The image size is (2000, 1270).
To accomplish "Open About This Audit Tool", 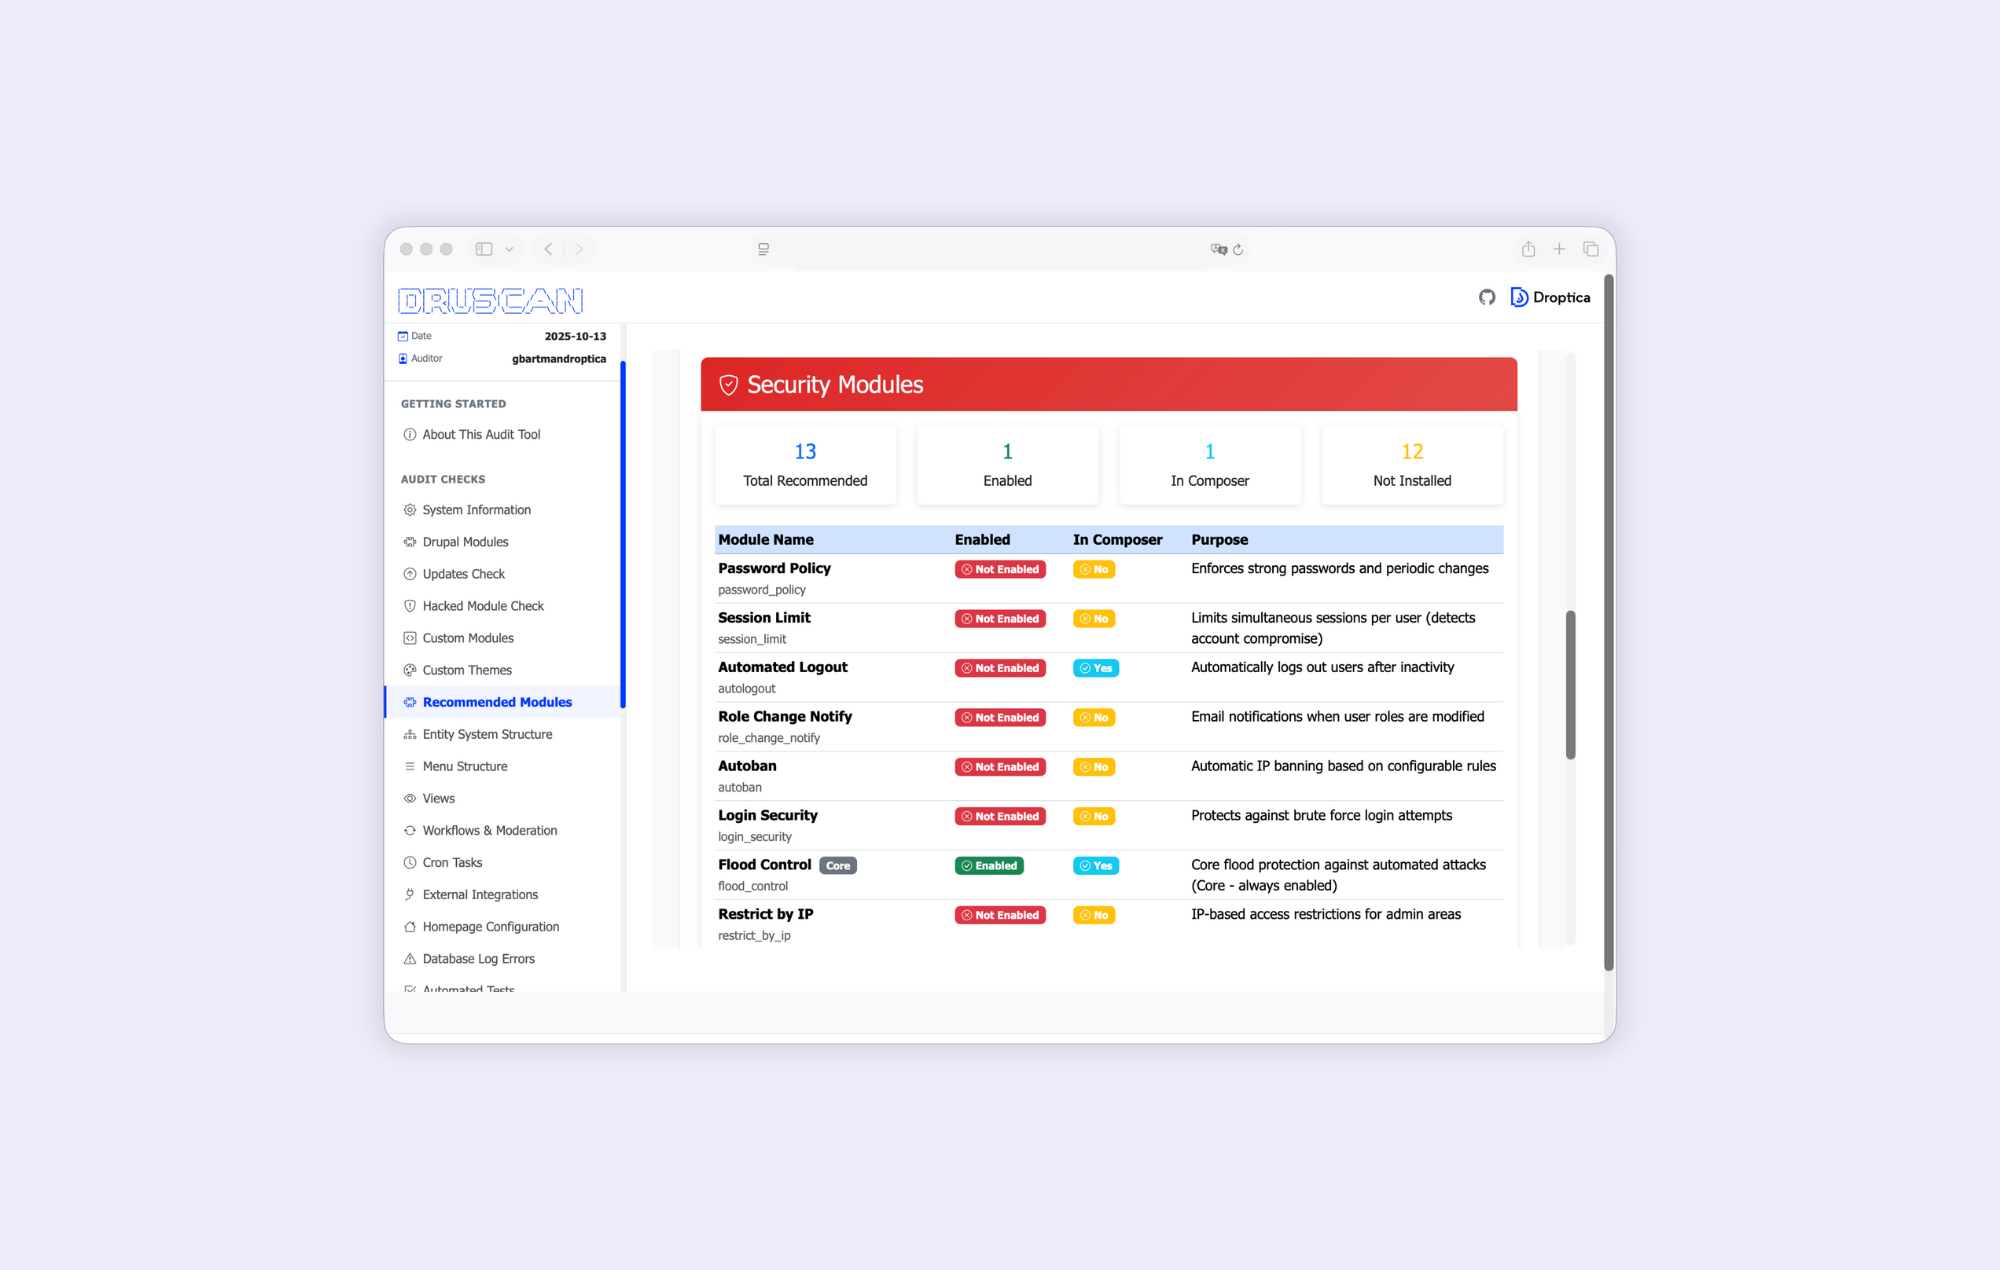I will (481, 434).
